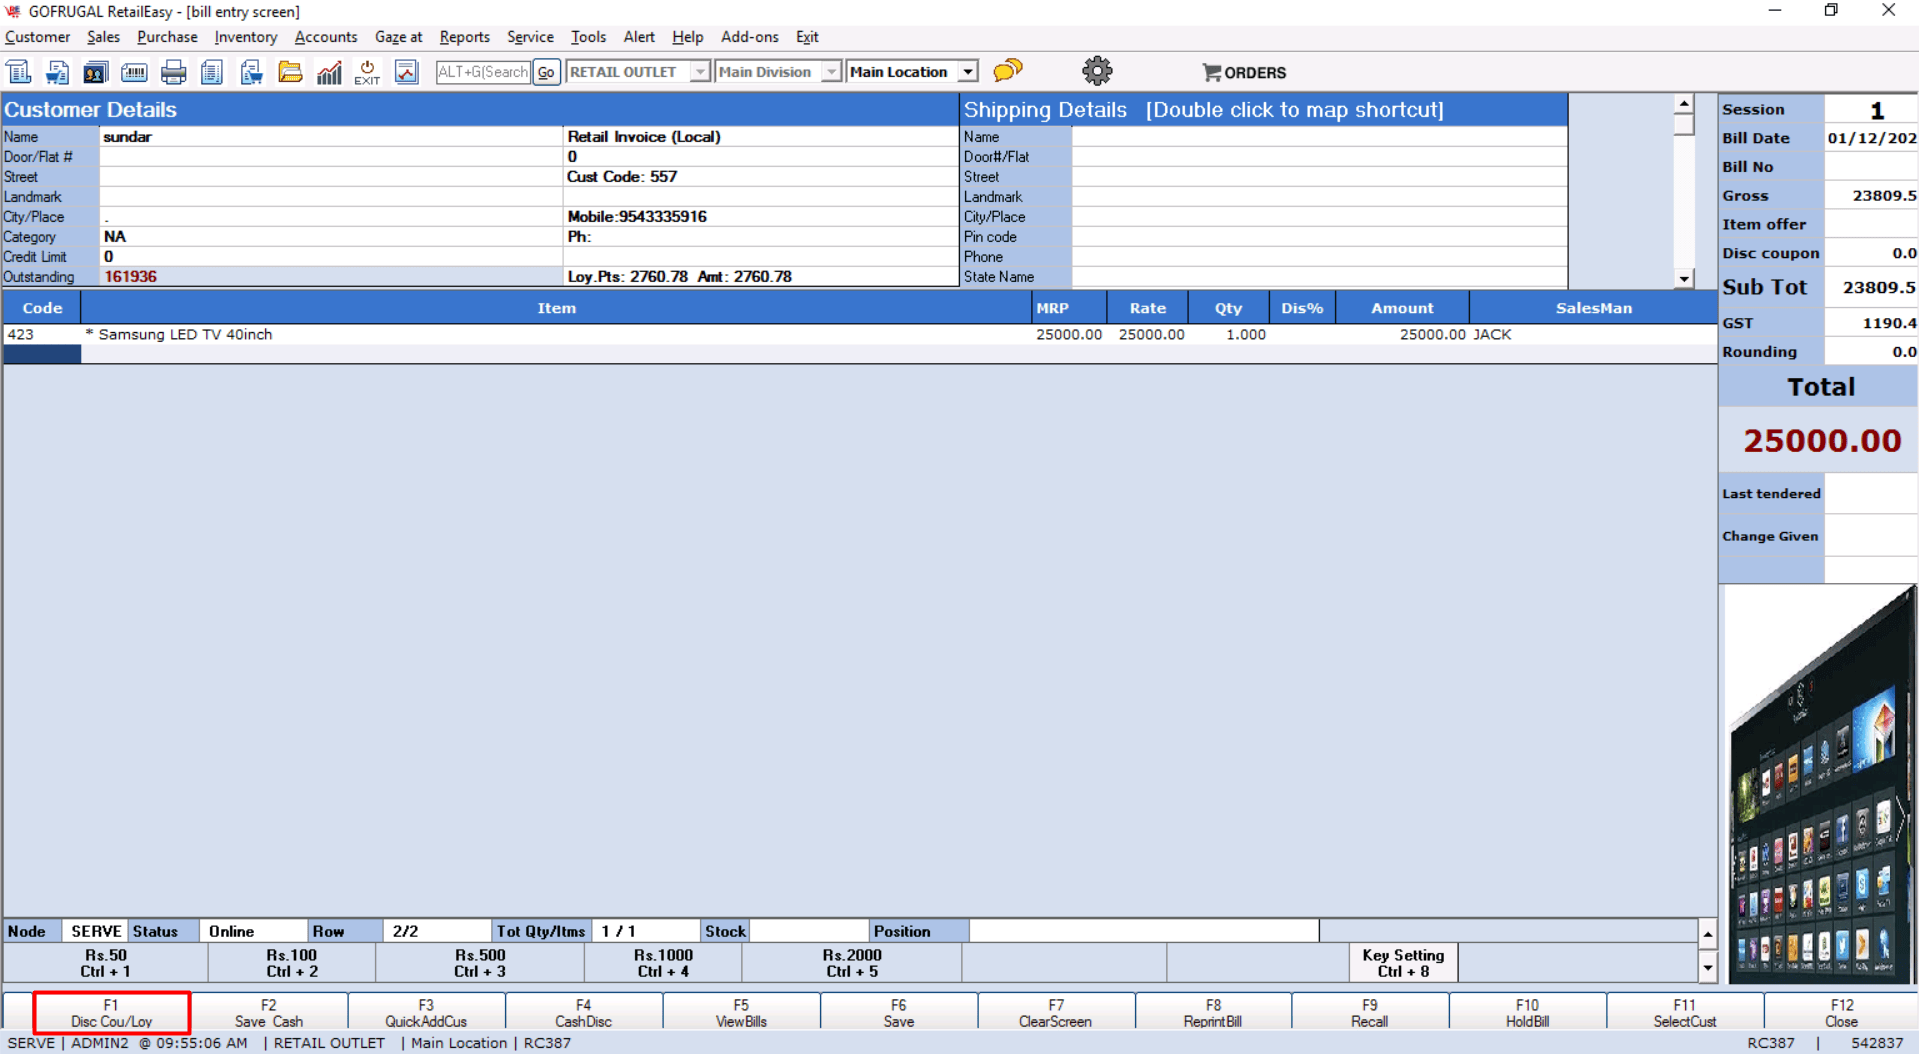Open the Tools menu

pos(588,37)
